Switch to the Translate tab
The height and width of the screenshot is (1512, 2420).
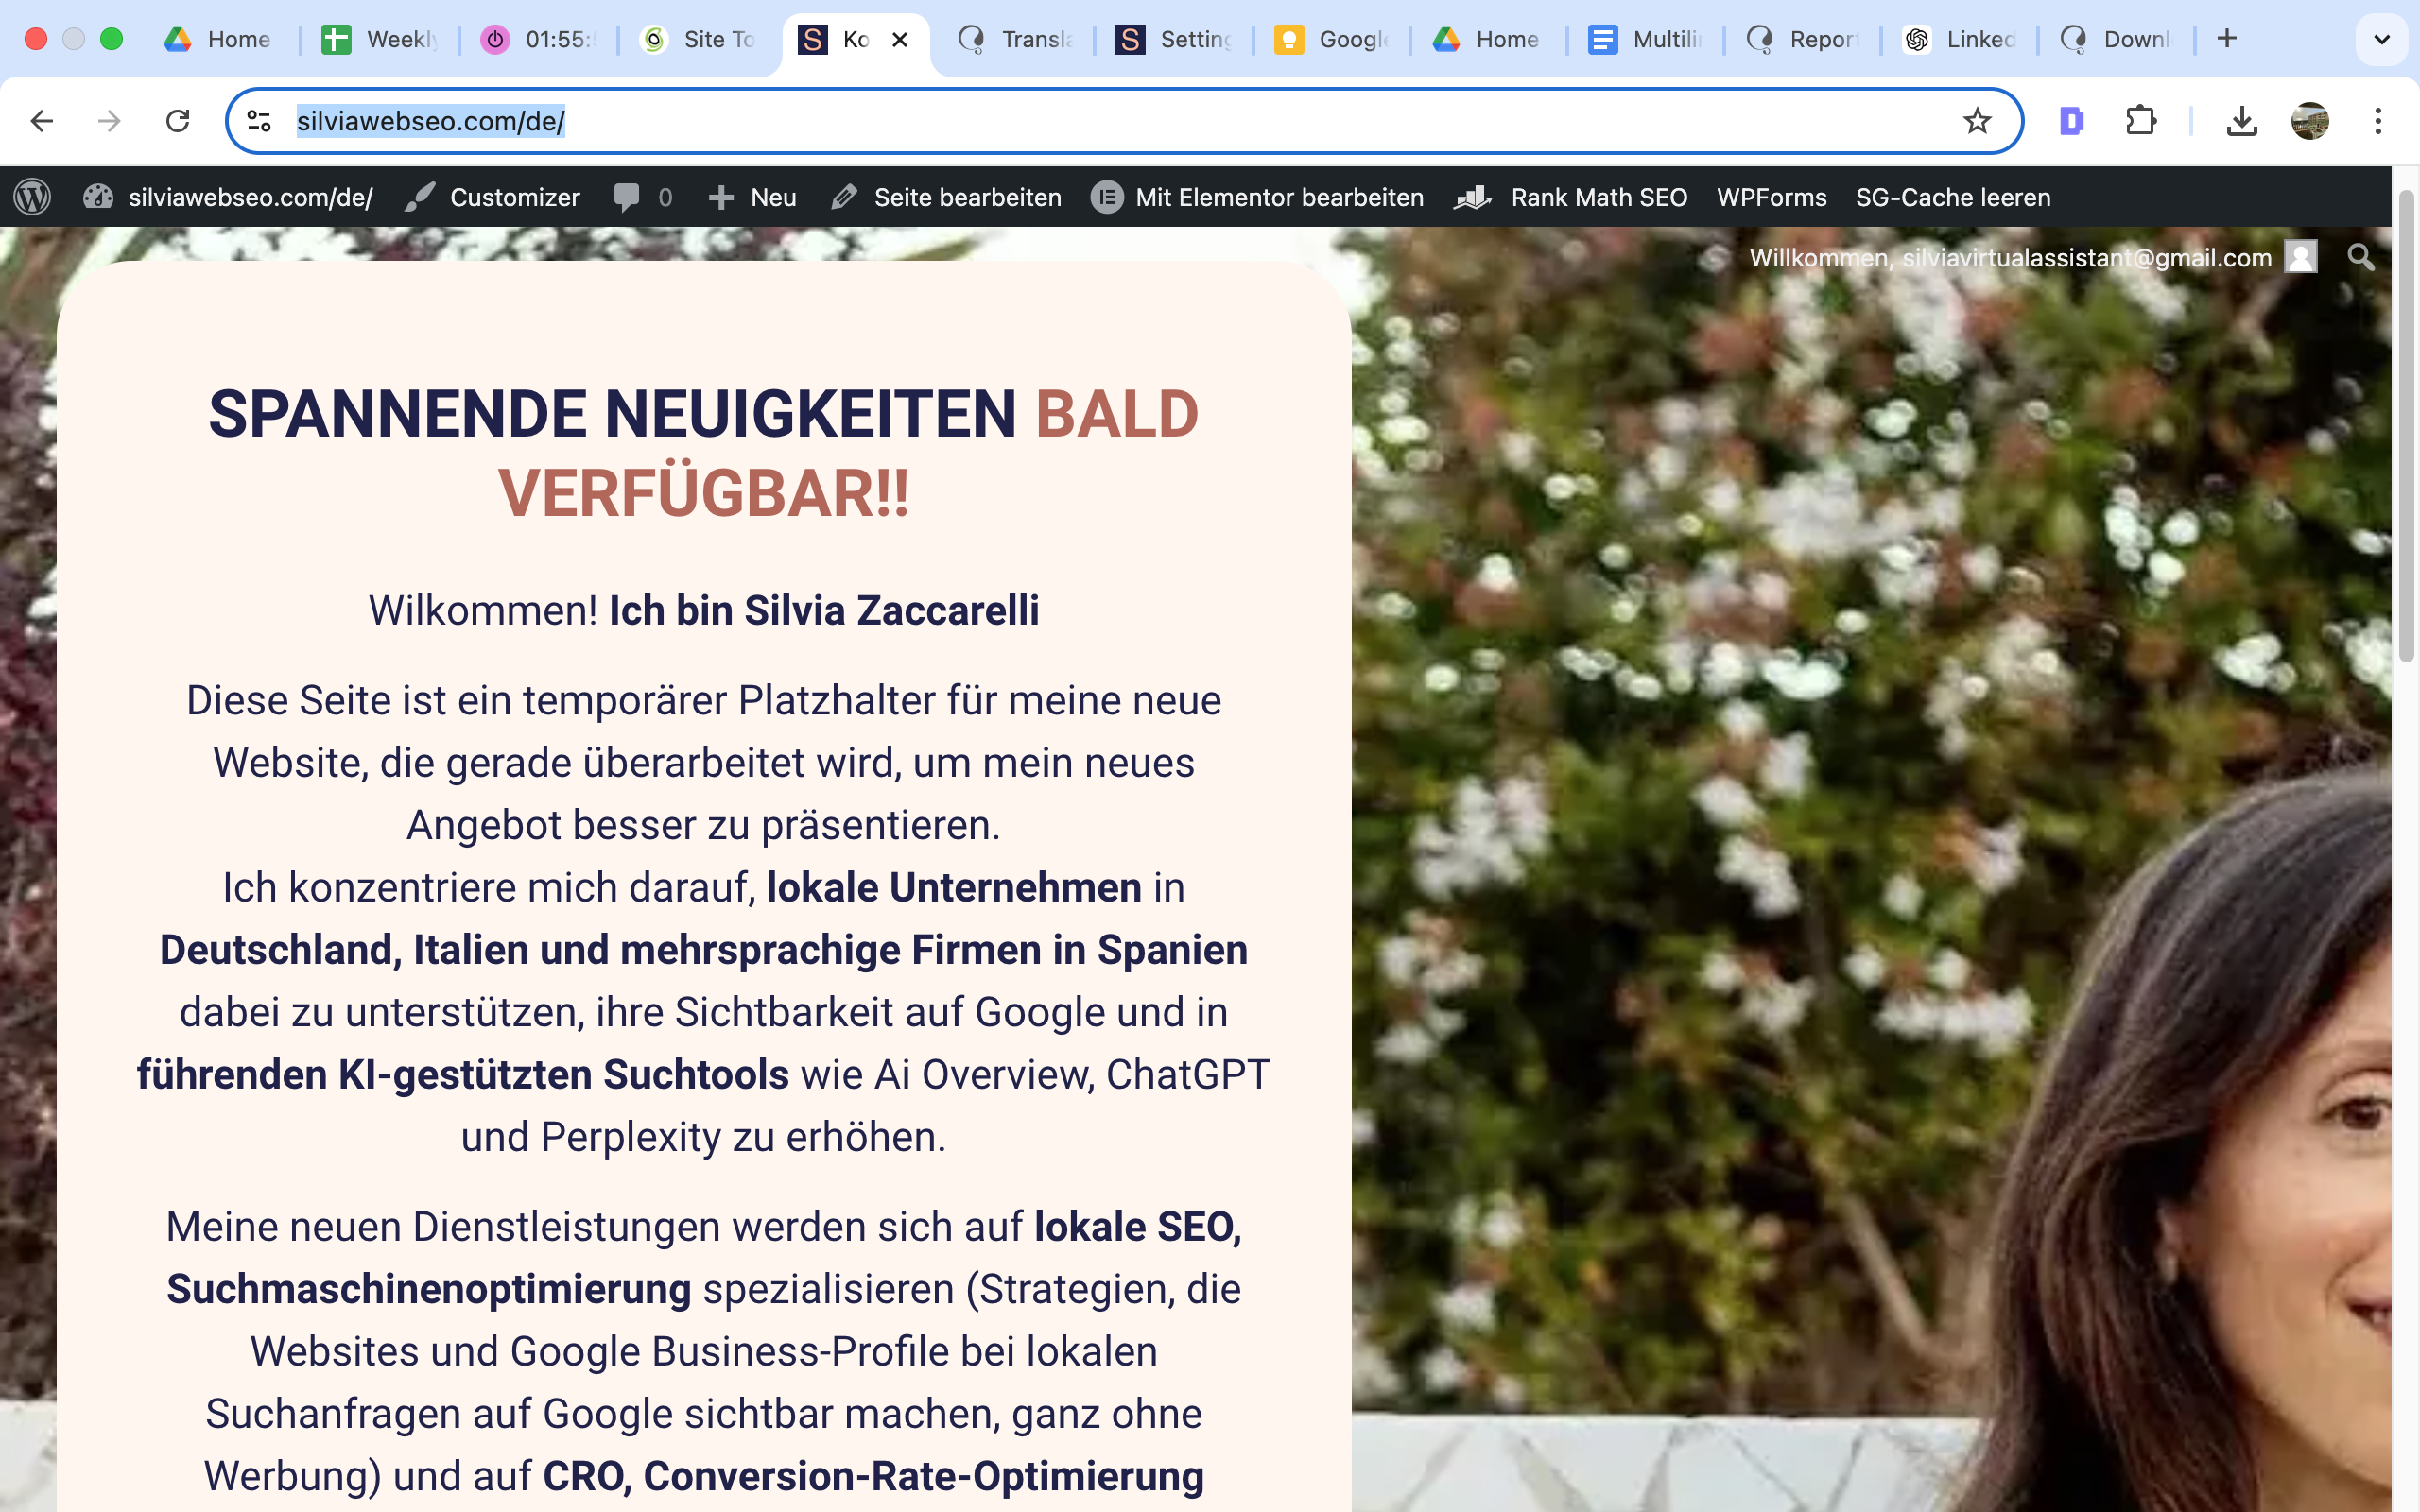click(x=1015, y=39)
